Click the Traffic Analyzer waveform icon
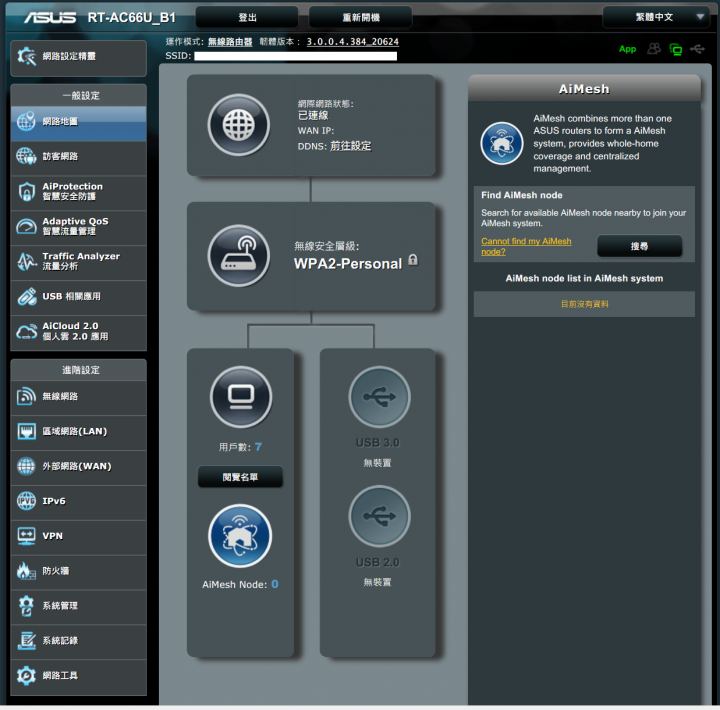Image resolution: width=720 pixels, height=710 pixels. [x=26, y=261]
